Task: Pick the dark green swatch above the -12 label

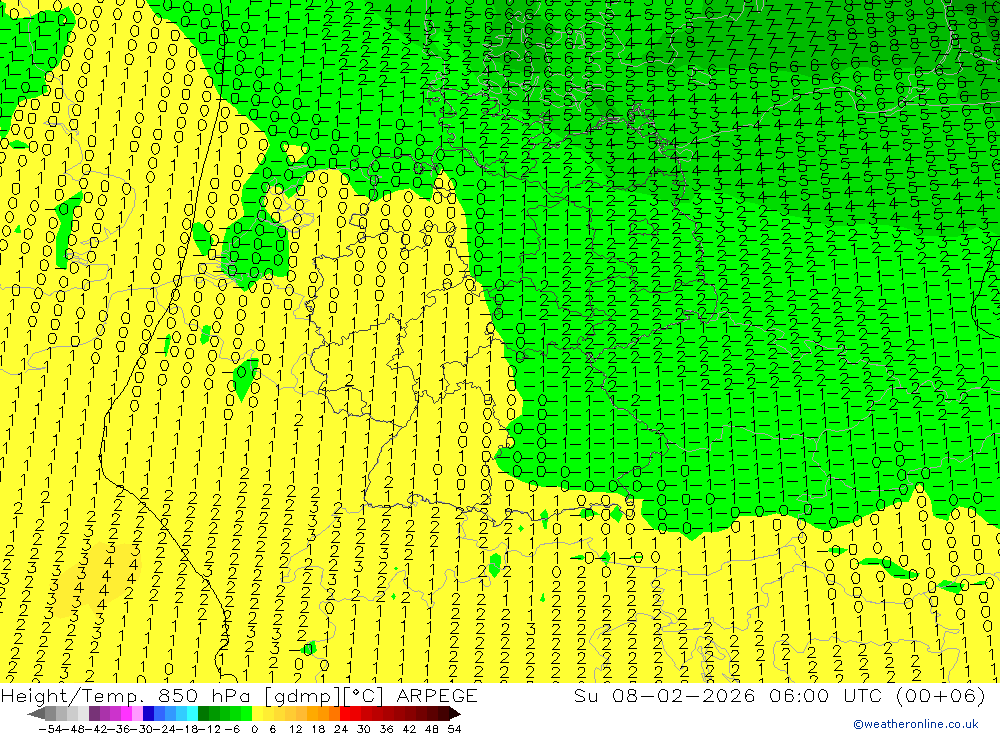Action: (x=203, y=713)
